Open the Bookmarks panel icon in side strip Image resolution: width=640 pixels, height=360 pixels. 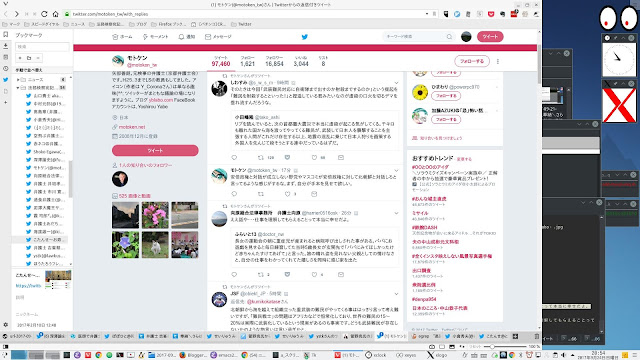coord(5,35)
